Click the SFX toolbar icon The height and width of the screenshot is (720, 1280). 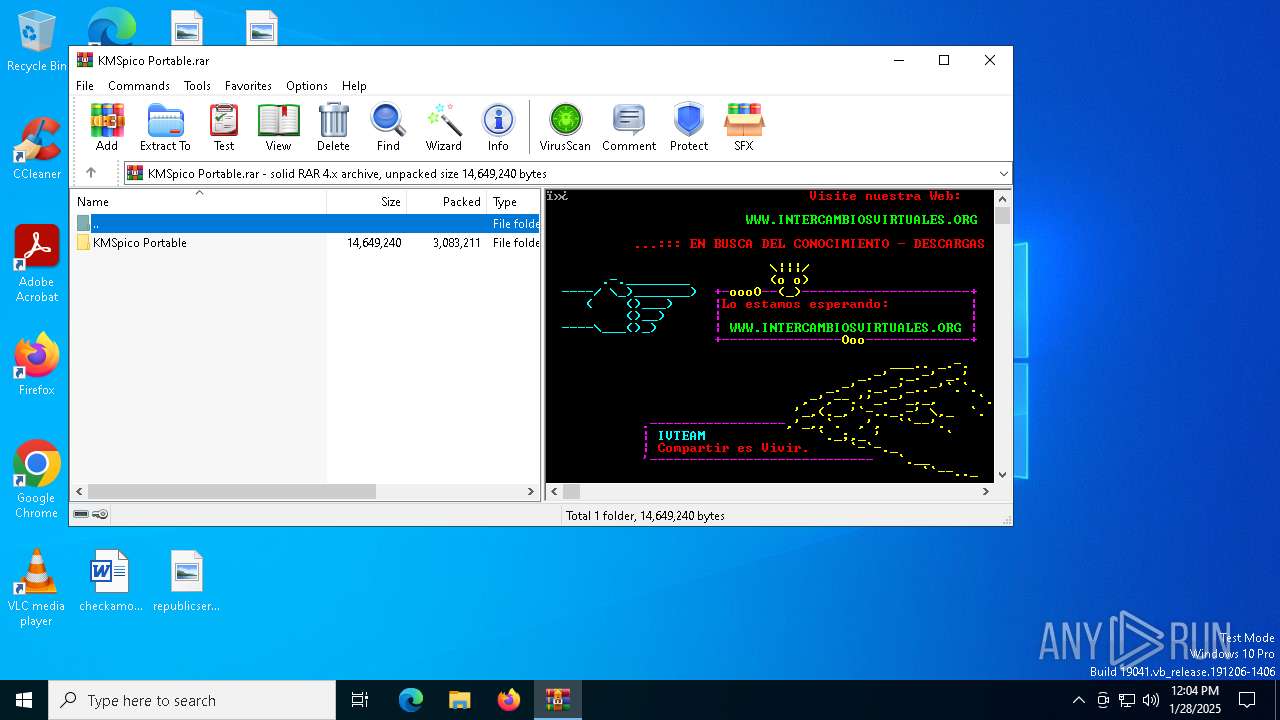[x=744, y=127]
